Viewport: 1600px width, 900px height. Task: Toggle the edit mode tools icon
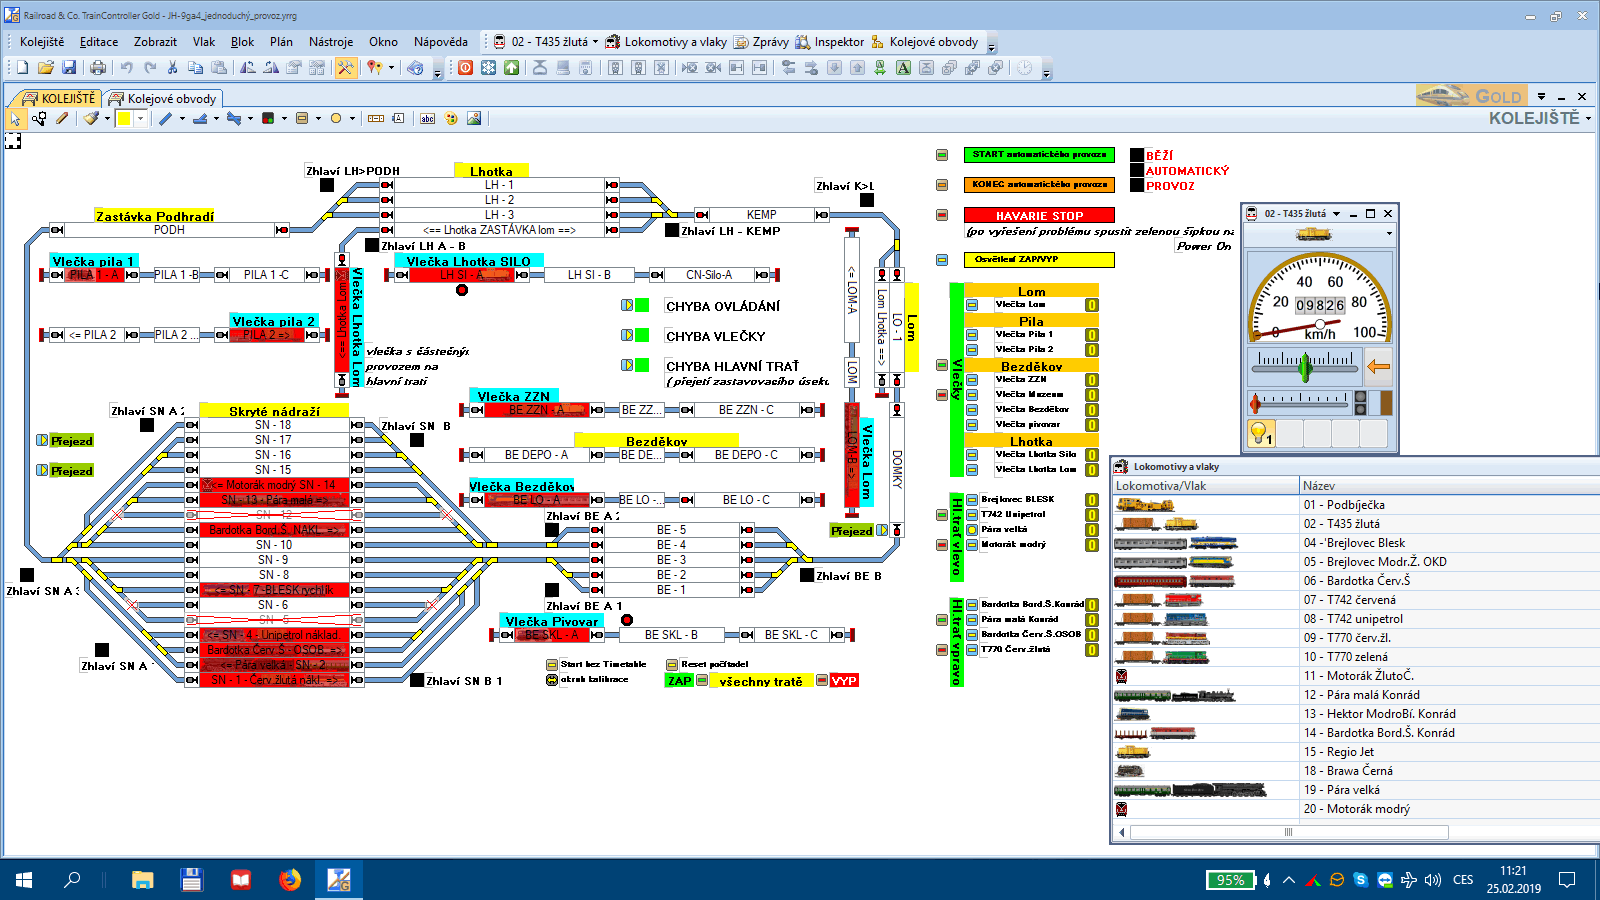click(345, 68)
